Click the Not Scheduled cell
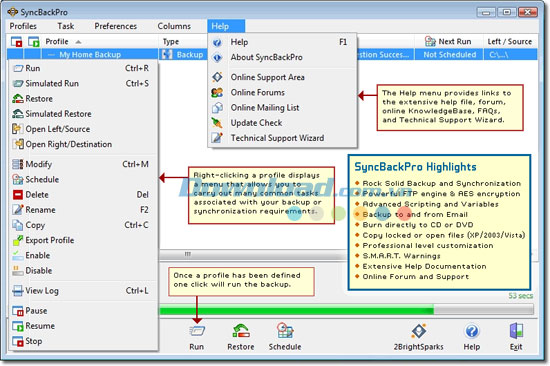This screenshot has width=550, height=366. pos(450,54)
